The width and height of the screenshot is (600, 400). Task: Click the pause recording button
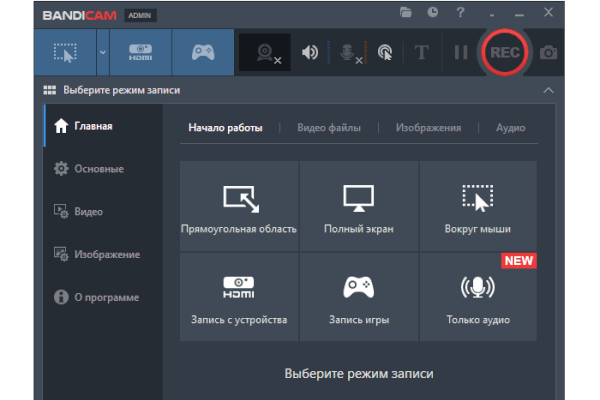(x=461, y=52)
